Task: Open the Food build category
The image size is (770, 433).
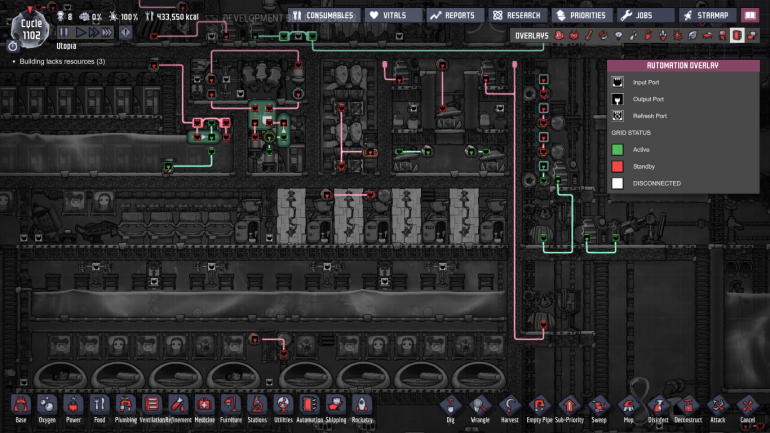Action: [x=100, y=408]
